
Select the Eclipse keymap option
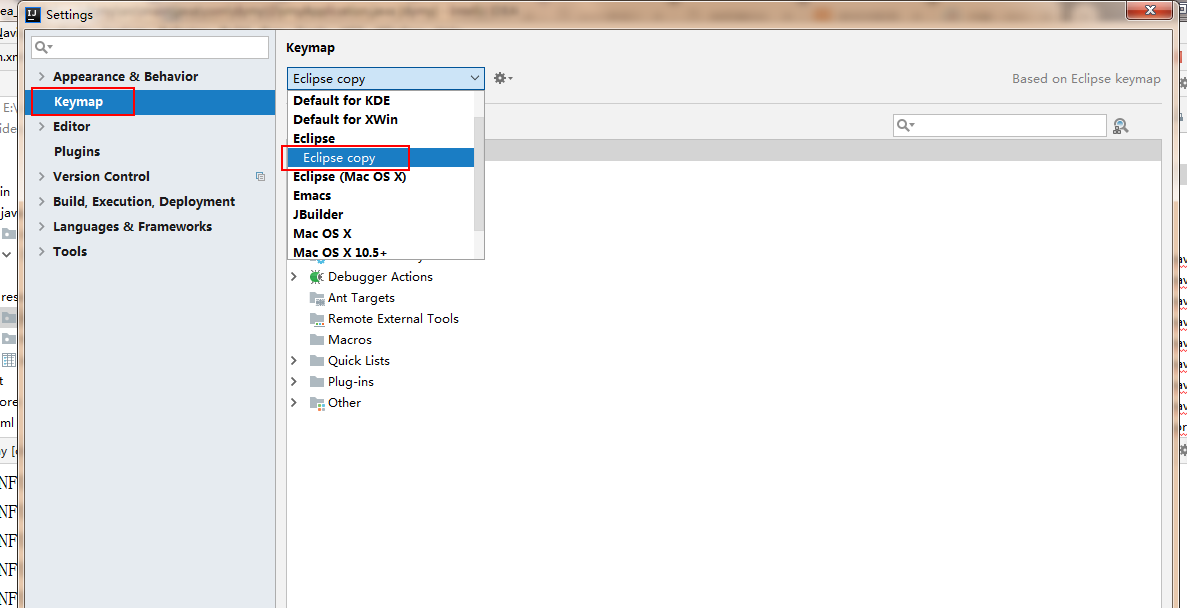coord(381,139)
